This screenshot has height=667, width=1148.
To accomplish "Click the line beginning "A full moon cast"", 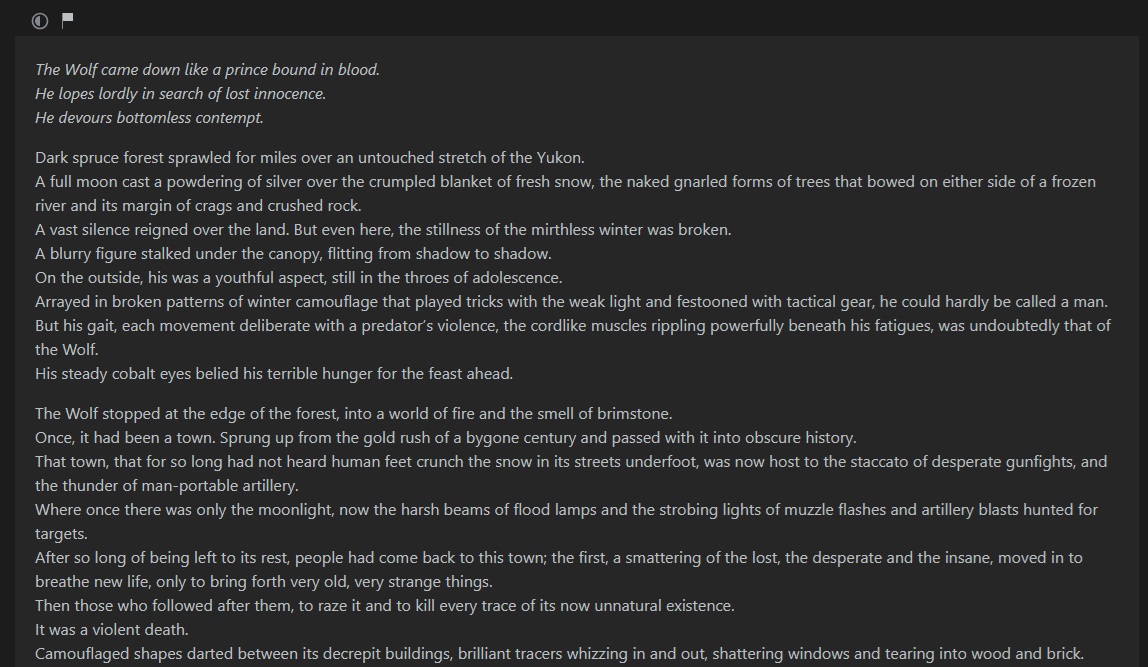I will [x=565, y=194].
